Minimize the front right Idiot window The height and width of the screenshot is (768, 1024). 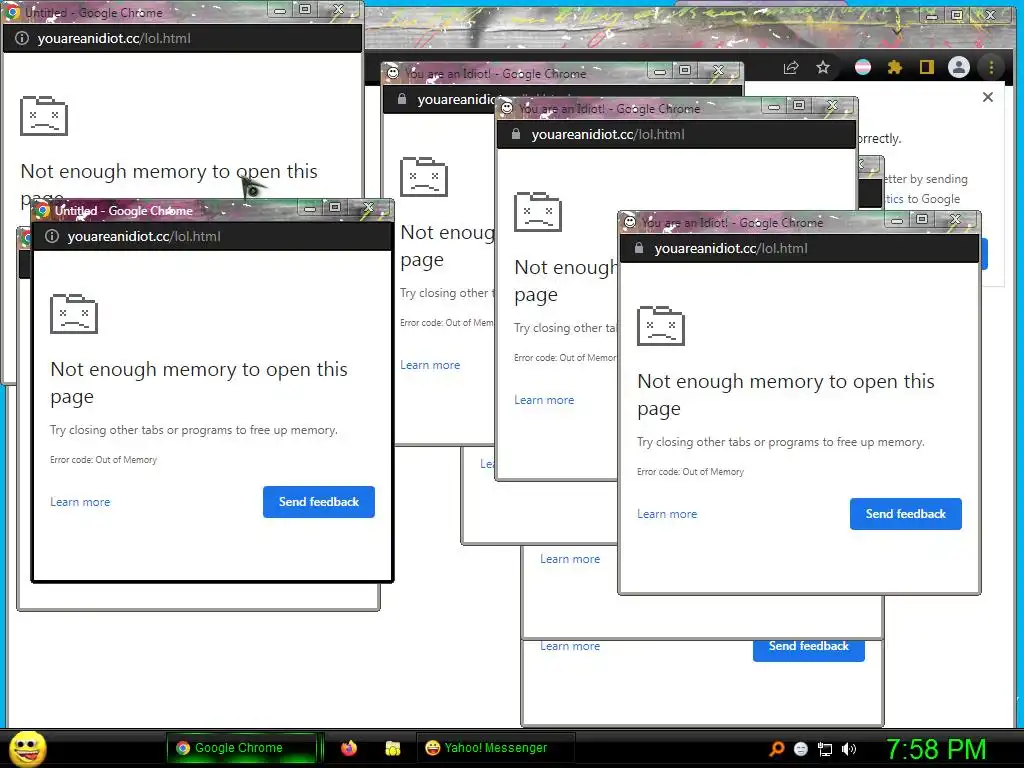pos(897,221)
